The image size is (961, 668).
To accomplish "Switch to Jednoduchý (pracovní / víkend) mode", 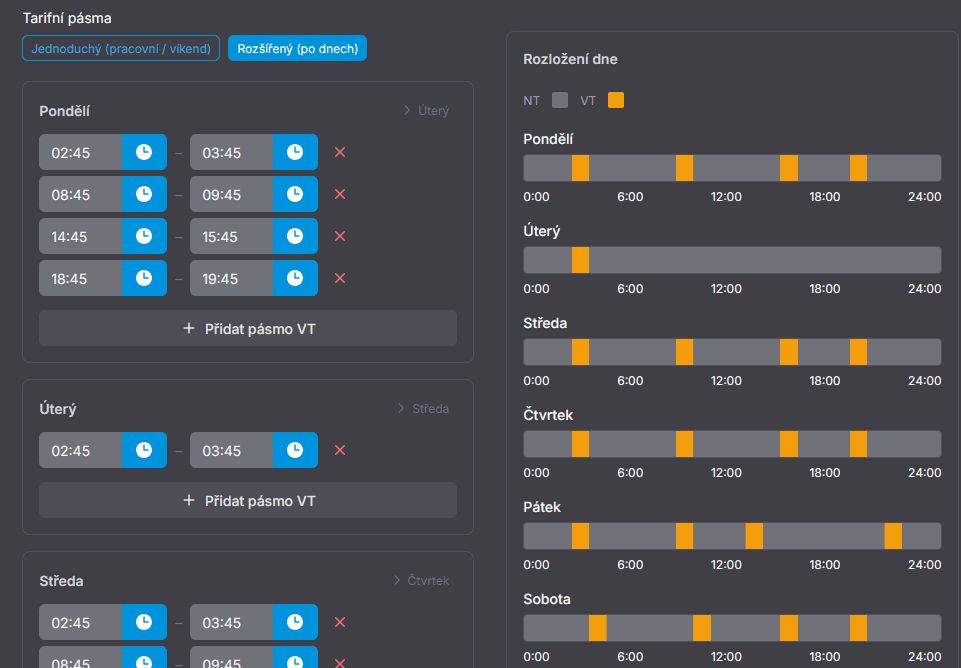I will click(x=121, y=48).
